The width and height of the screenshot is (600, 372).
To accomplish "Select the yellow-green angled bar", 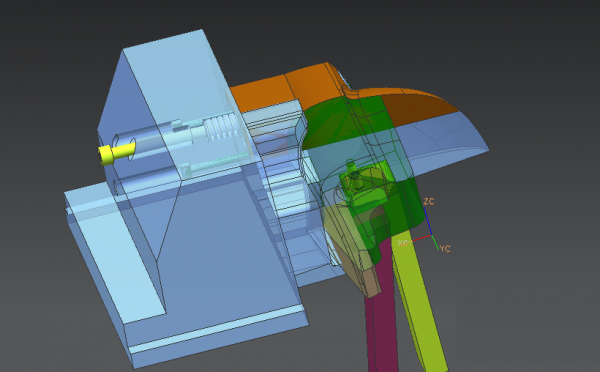I will (419, 299).
